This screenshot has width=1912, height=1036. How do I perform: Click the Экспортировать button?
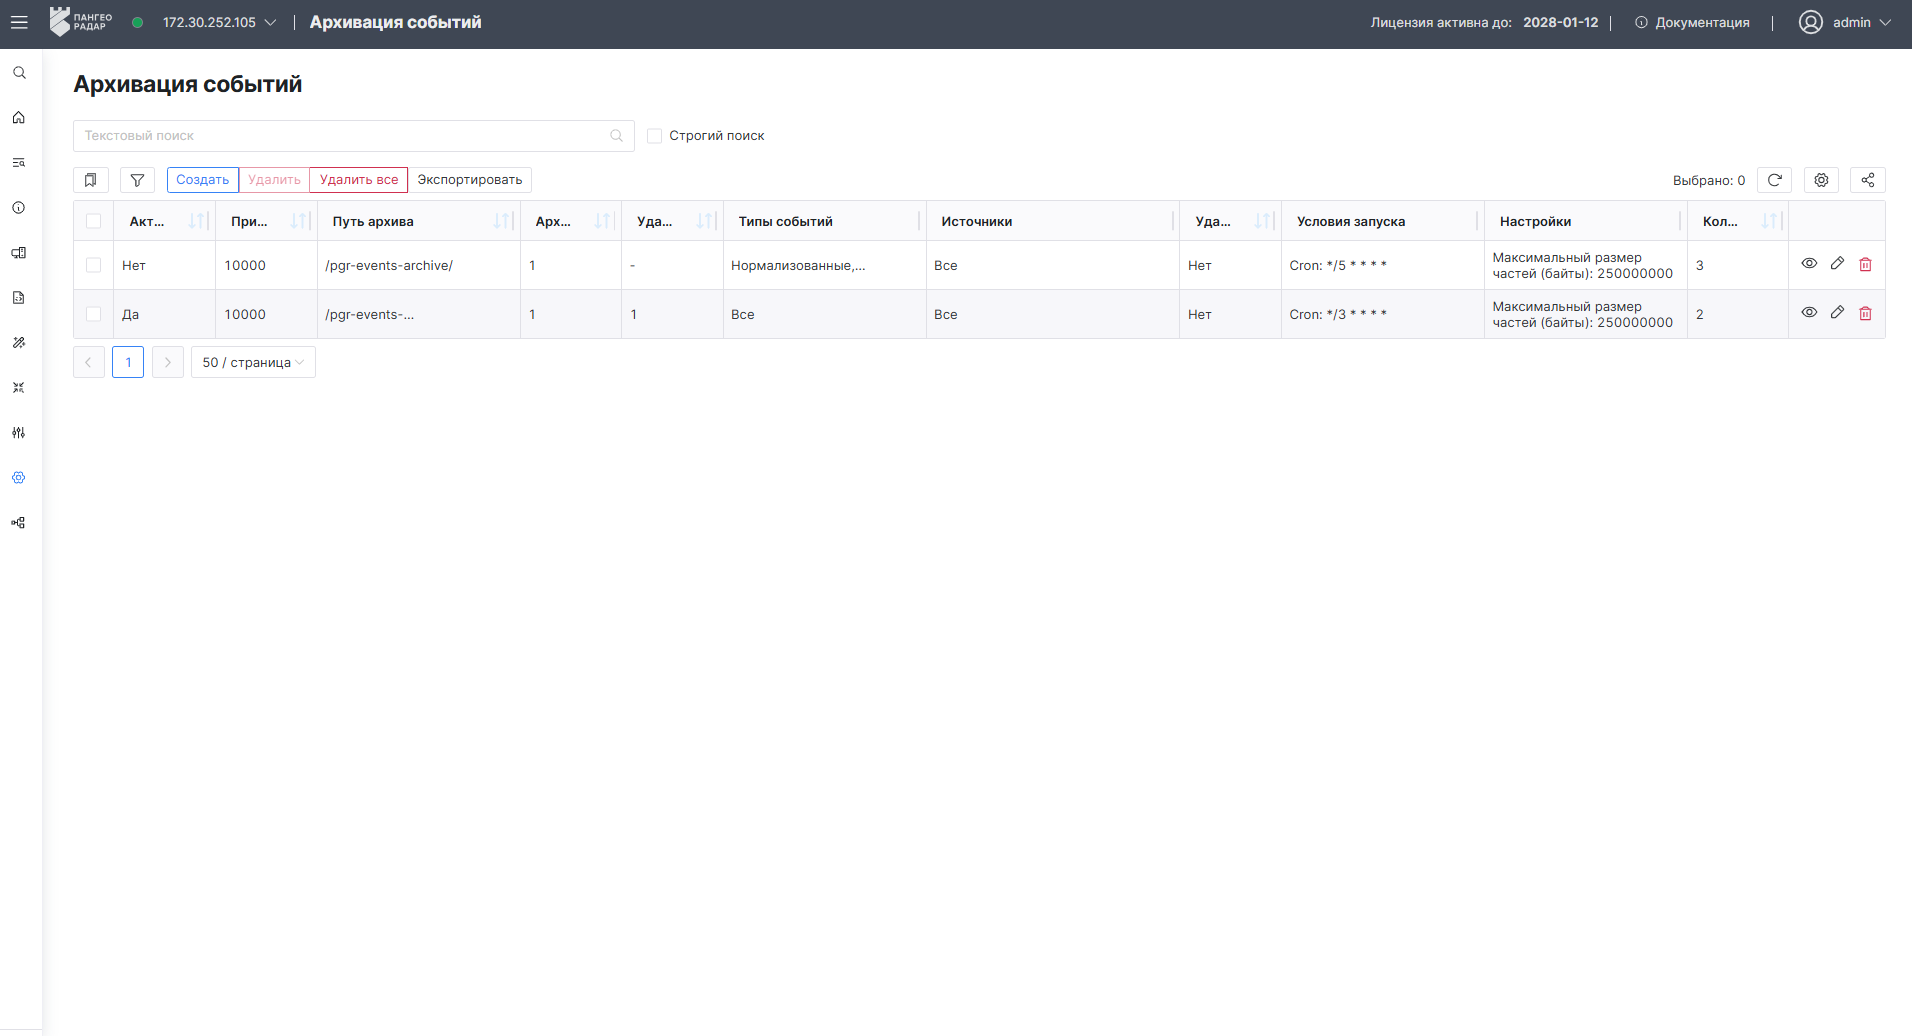click(470, 180)
